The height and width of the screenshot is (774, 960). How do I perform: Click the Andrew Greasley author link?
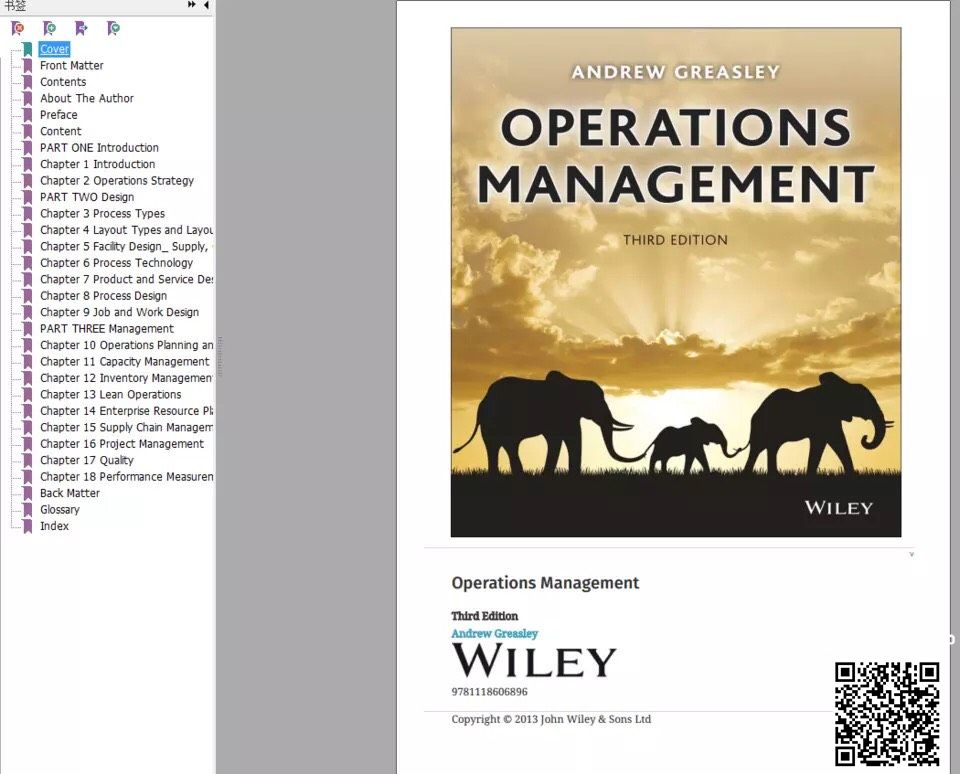494,634
